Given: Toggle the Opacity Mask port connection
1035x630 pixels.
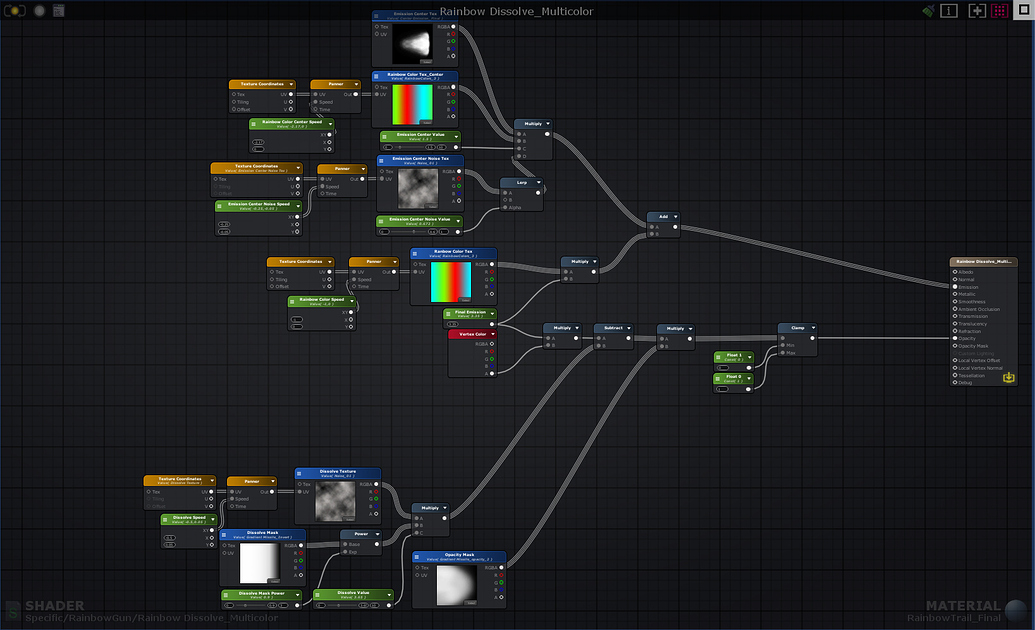Looking at the screenshot, I should click(x=955, y=345).
